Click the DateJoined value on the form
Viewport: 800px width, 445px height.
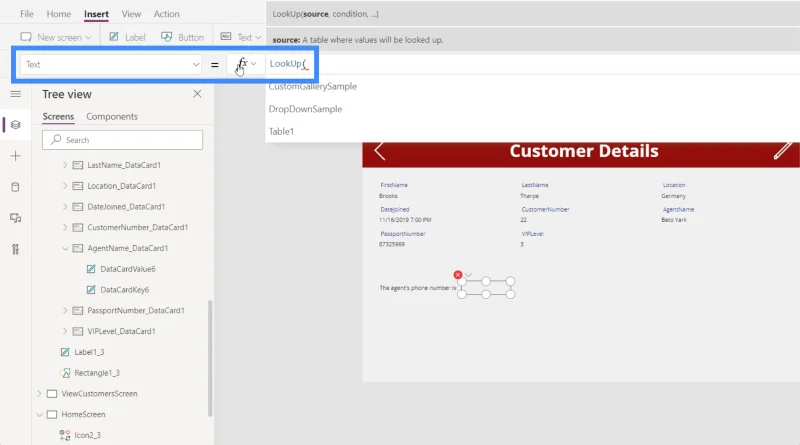pyautogui.click(x=405, y=220)
